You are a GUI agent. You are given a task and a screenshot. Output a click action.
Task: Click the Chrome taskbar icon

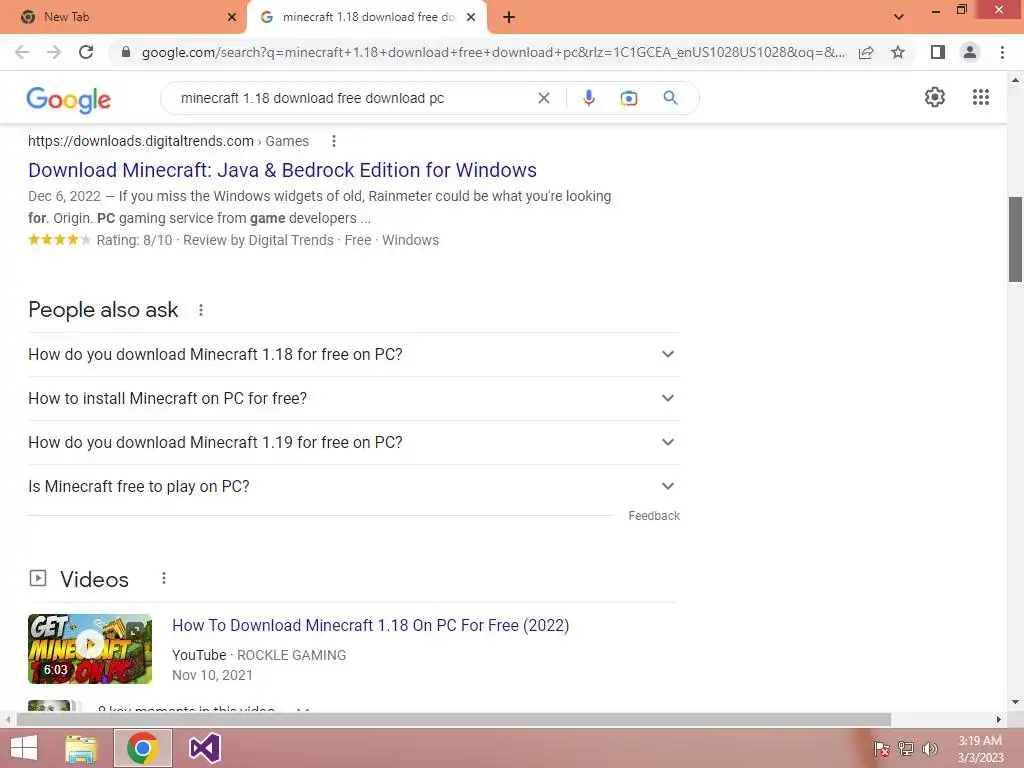[x=143, y=748]
